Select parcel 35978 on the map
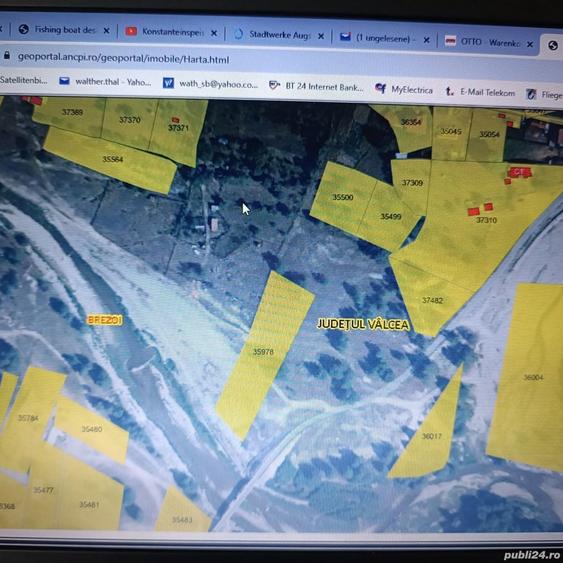 click(265, 354)
